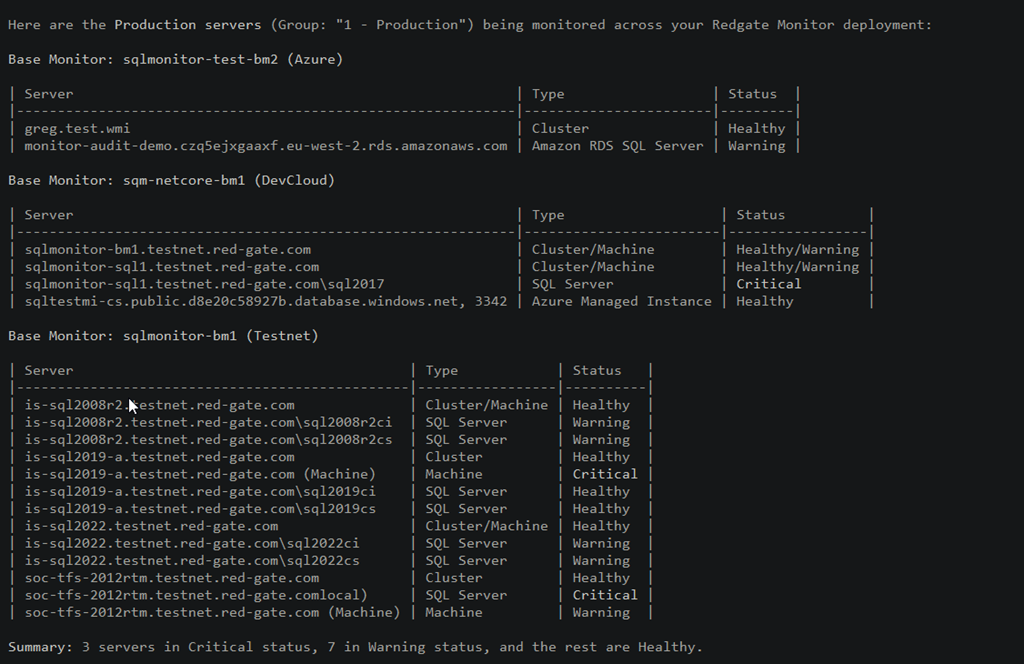The image size is (1024, 664).
Task: Click "SQL Server" type in sql2008r2ci row
Action: click(x=466, y=422)
